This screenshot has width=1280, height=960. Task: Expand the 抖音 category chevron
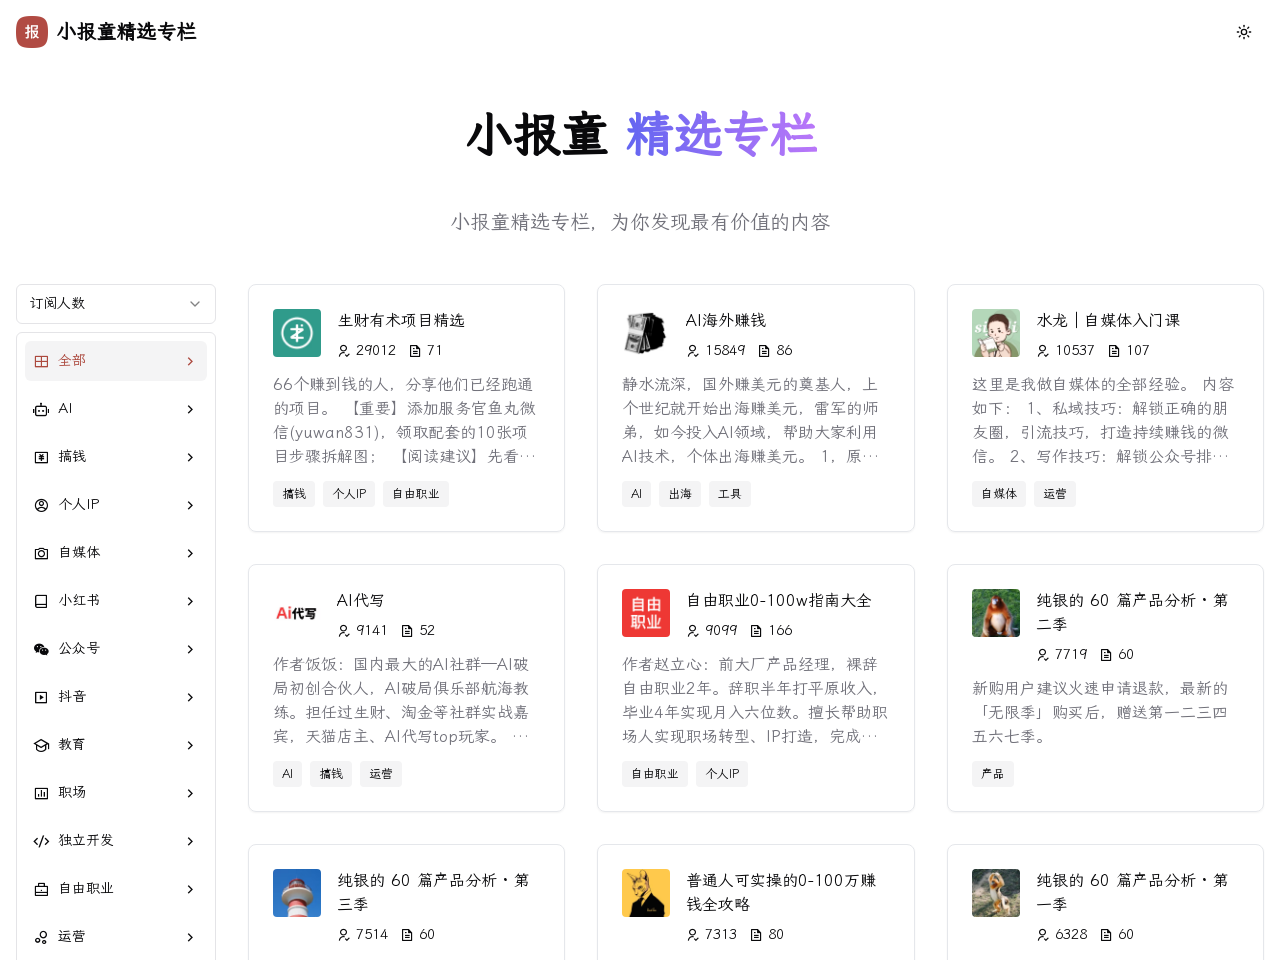tap(190, 697)
